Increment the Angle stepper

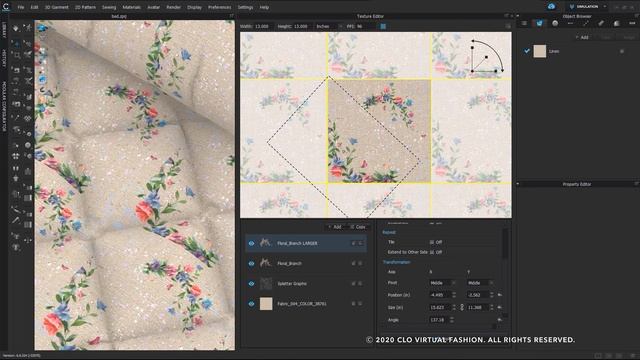(452, 318)
